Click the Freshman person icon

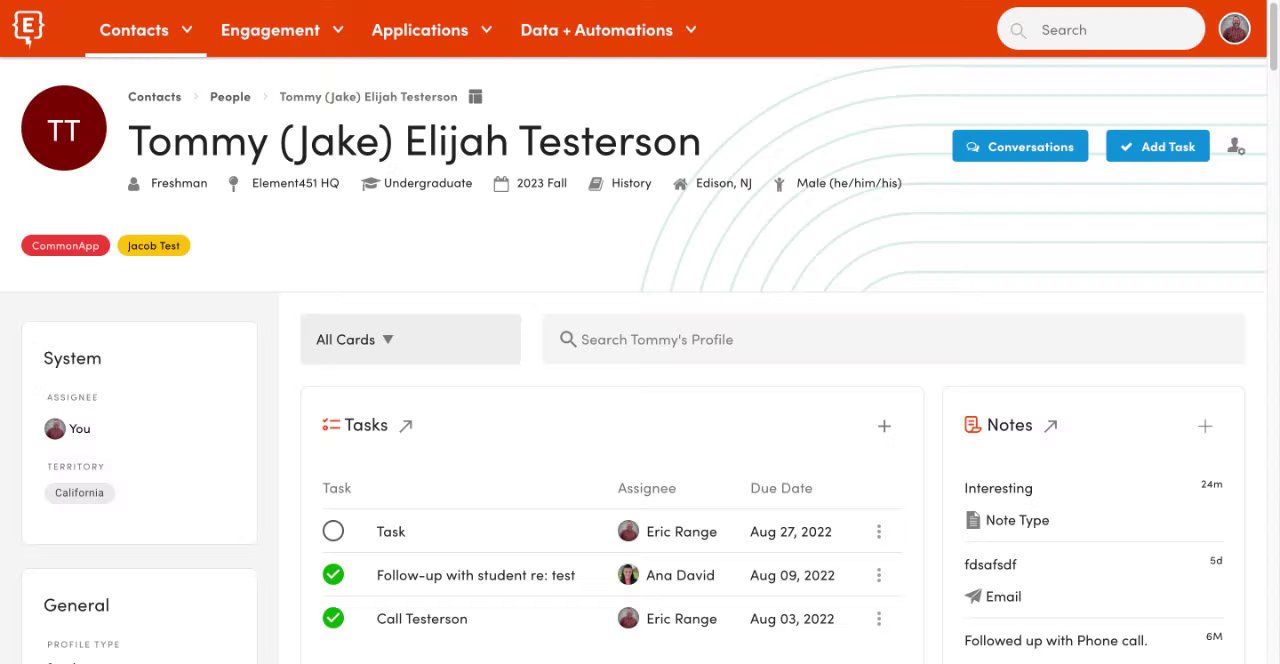(135, 184)
